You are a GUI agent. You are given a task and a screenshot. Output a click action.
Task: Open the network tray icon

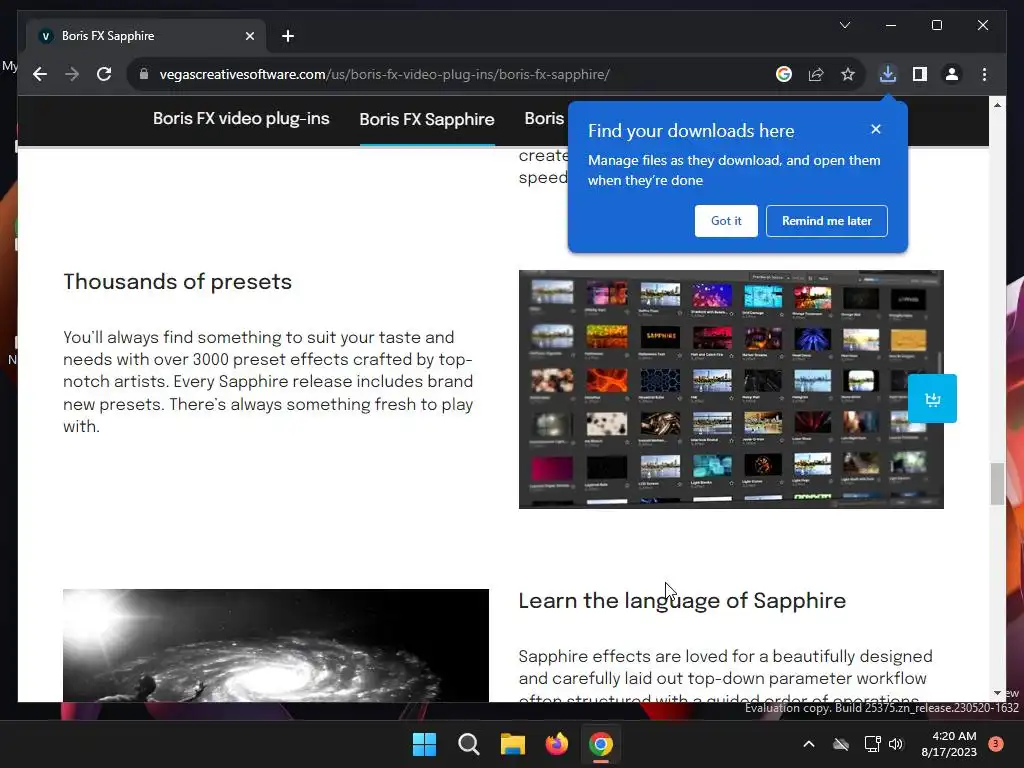point(872,744)
